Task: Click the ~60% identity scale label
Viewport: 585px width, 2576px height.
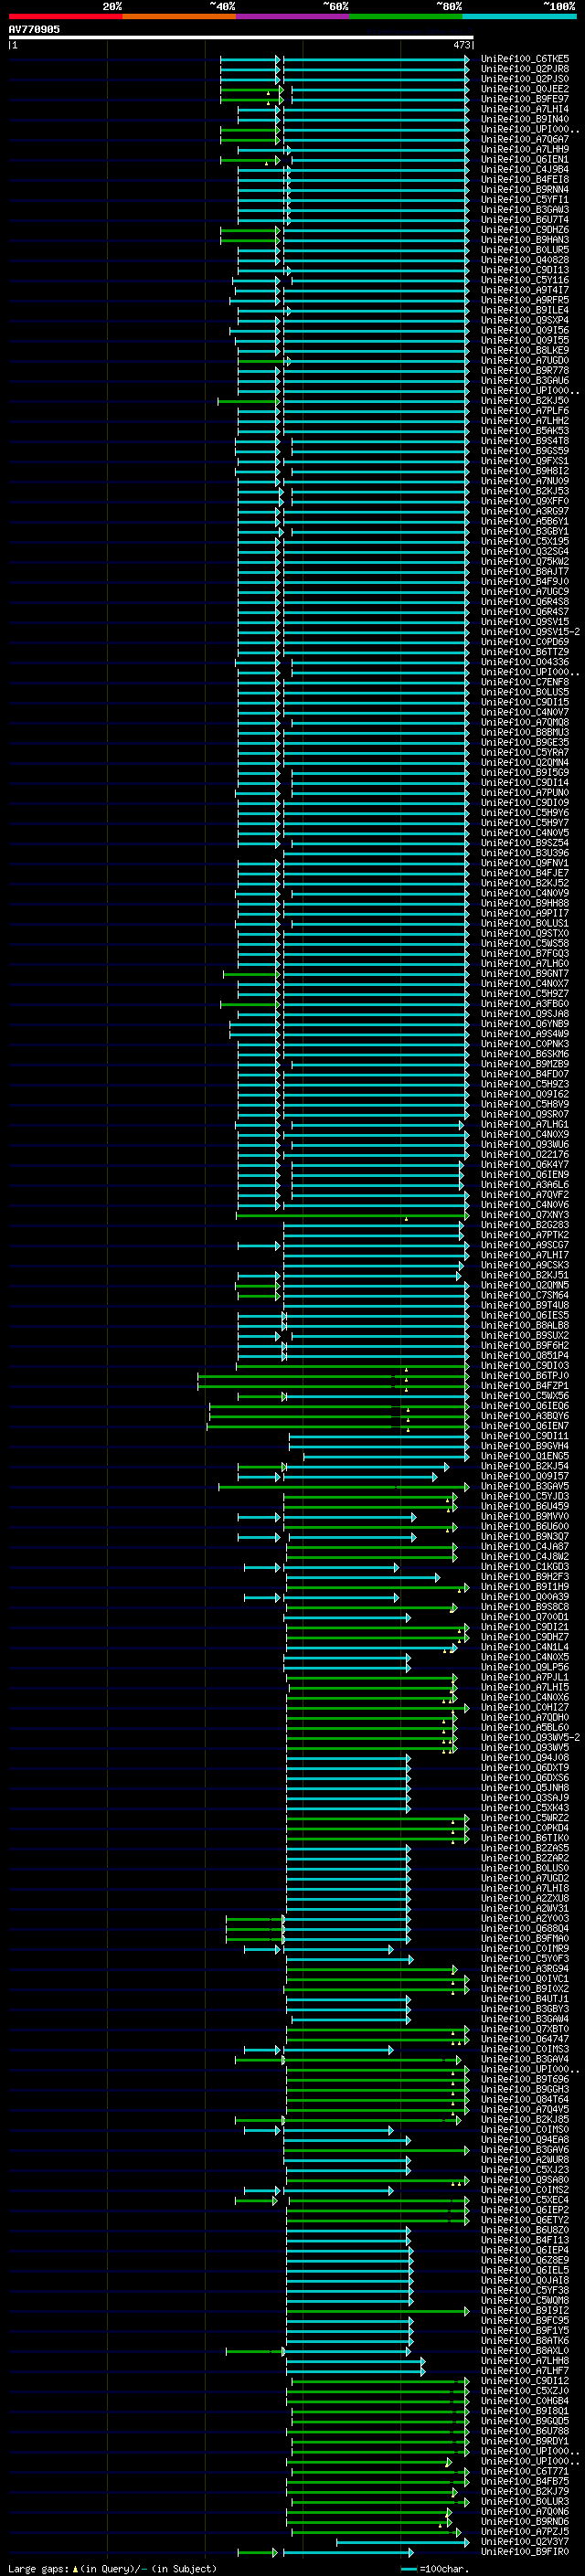Action: click(335, 6)
